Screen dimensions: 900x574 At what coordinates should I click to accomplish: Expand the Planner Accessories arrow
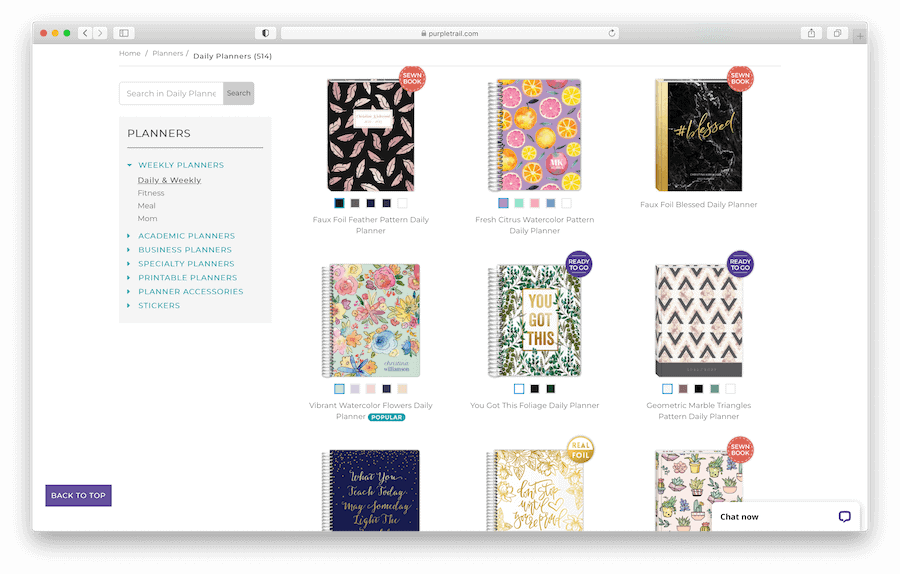click(129, 292)
